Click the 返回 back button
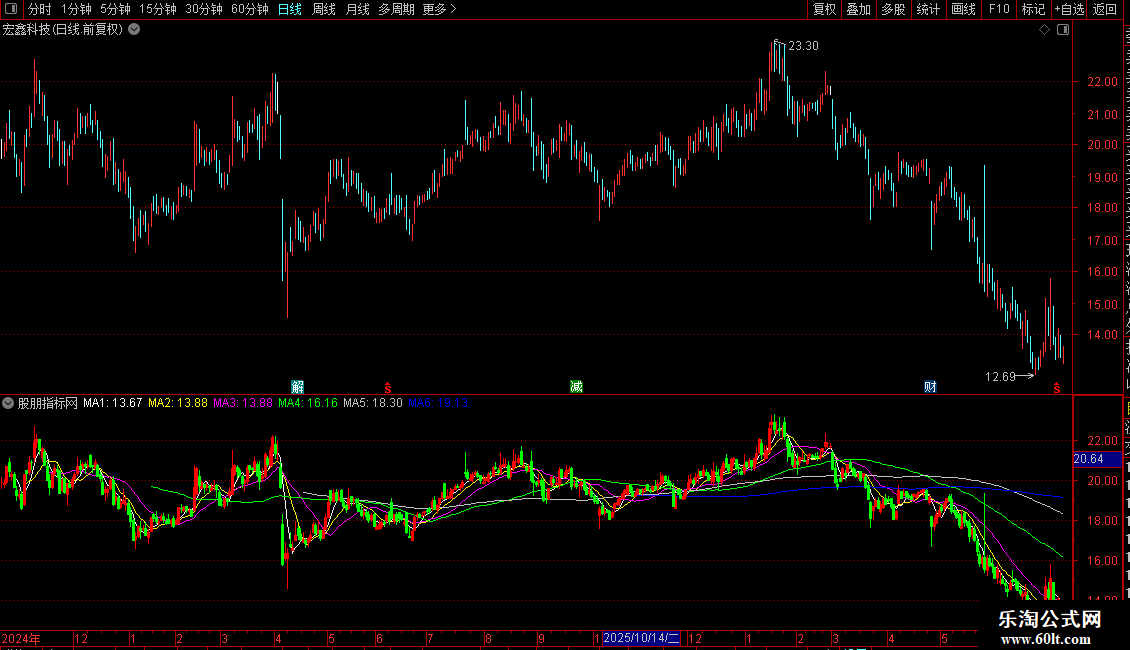The image size is (1130, 650). [x=1105, y=9]
